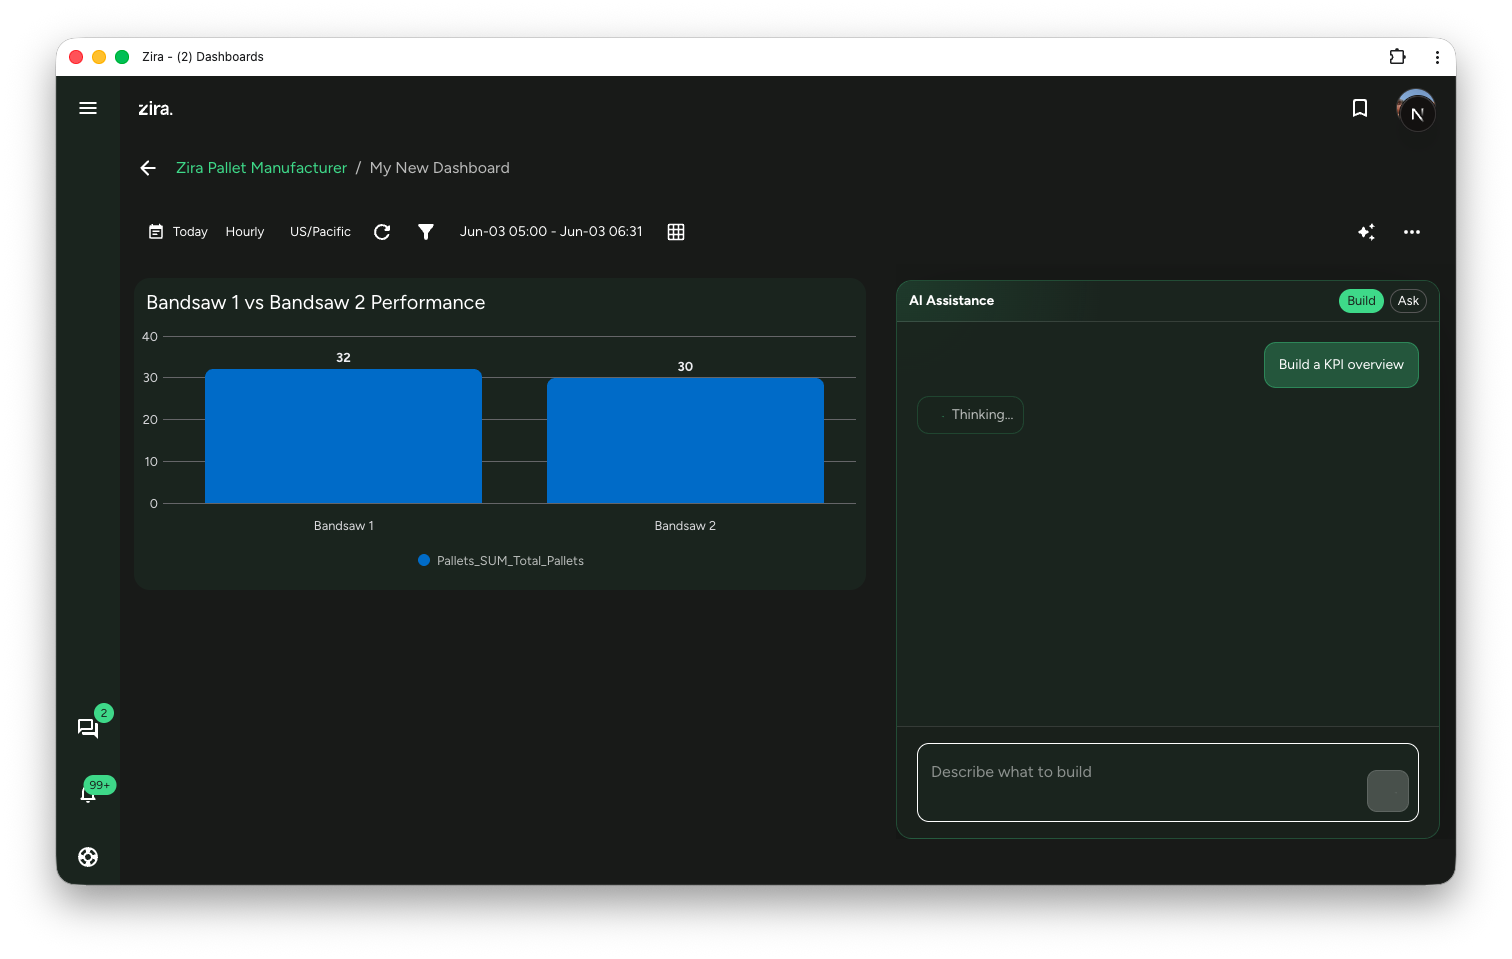Screen dimensions: 1512x959
Task: Open the Today date picker
Action: (178, 232)
